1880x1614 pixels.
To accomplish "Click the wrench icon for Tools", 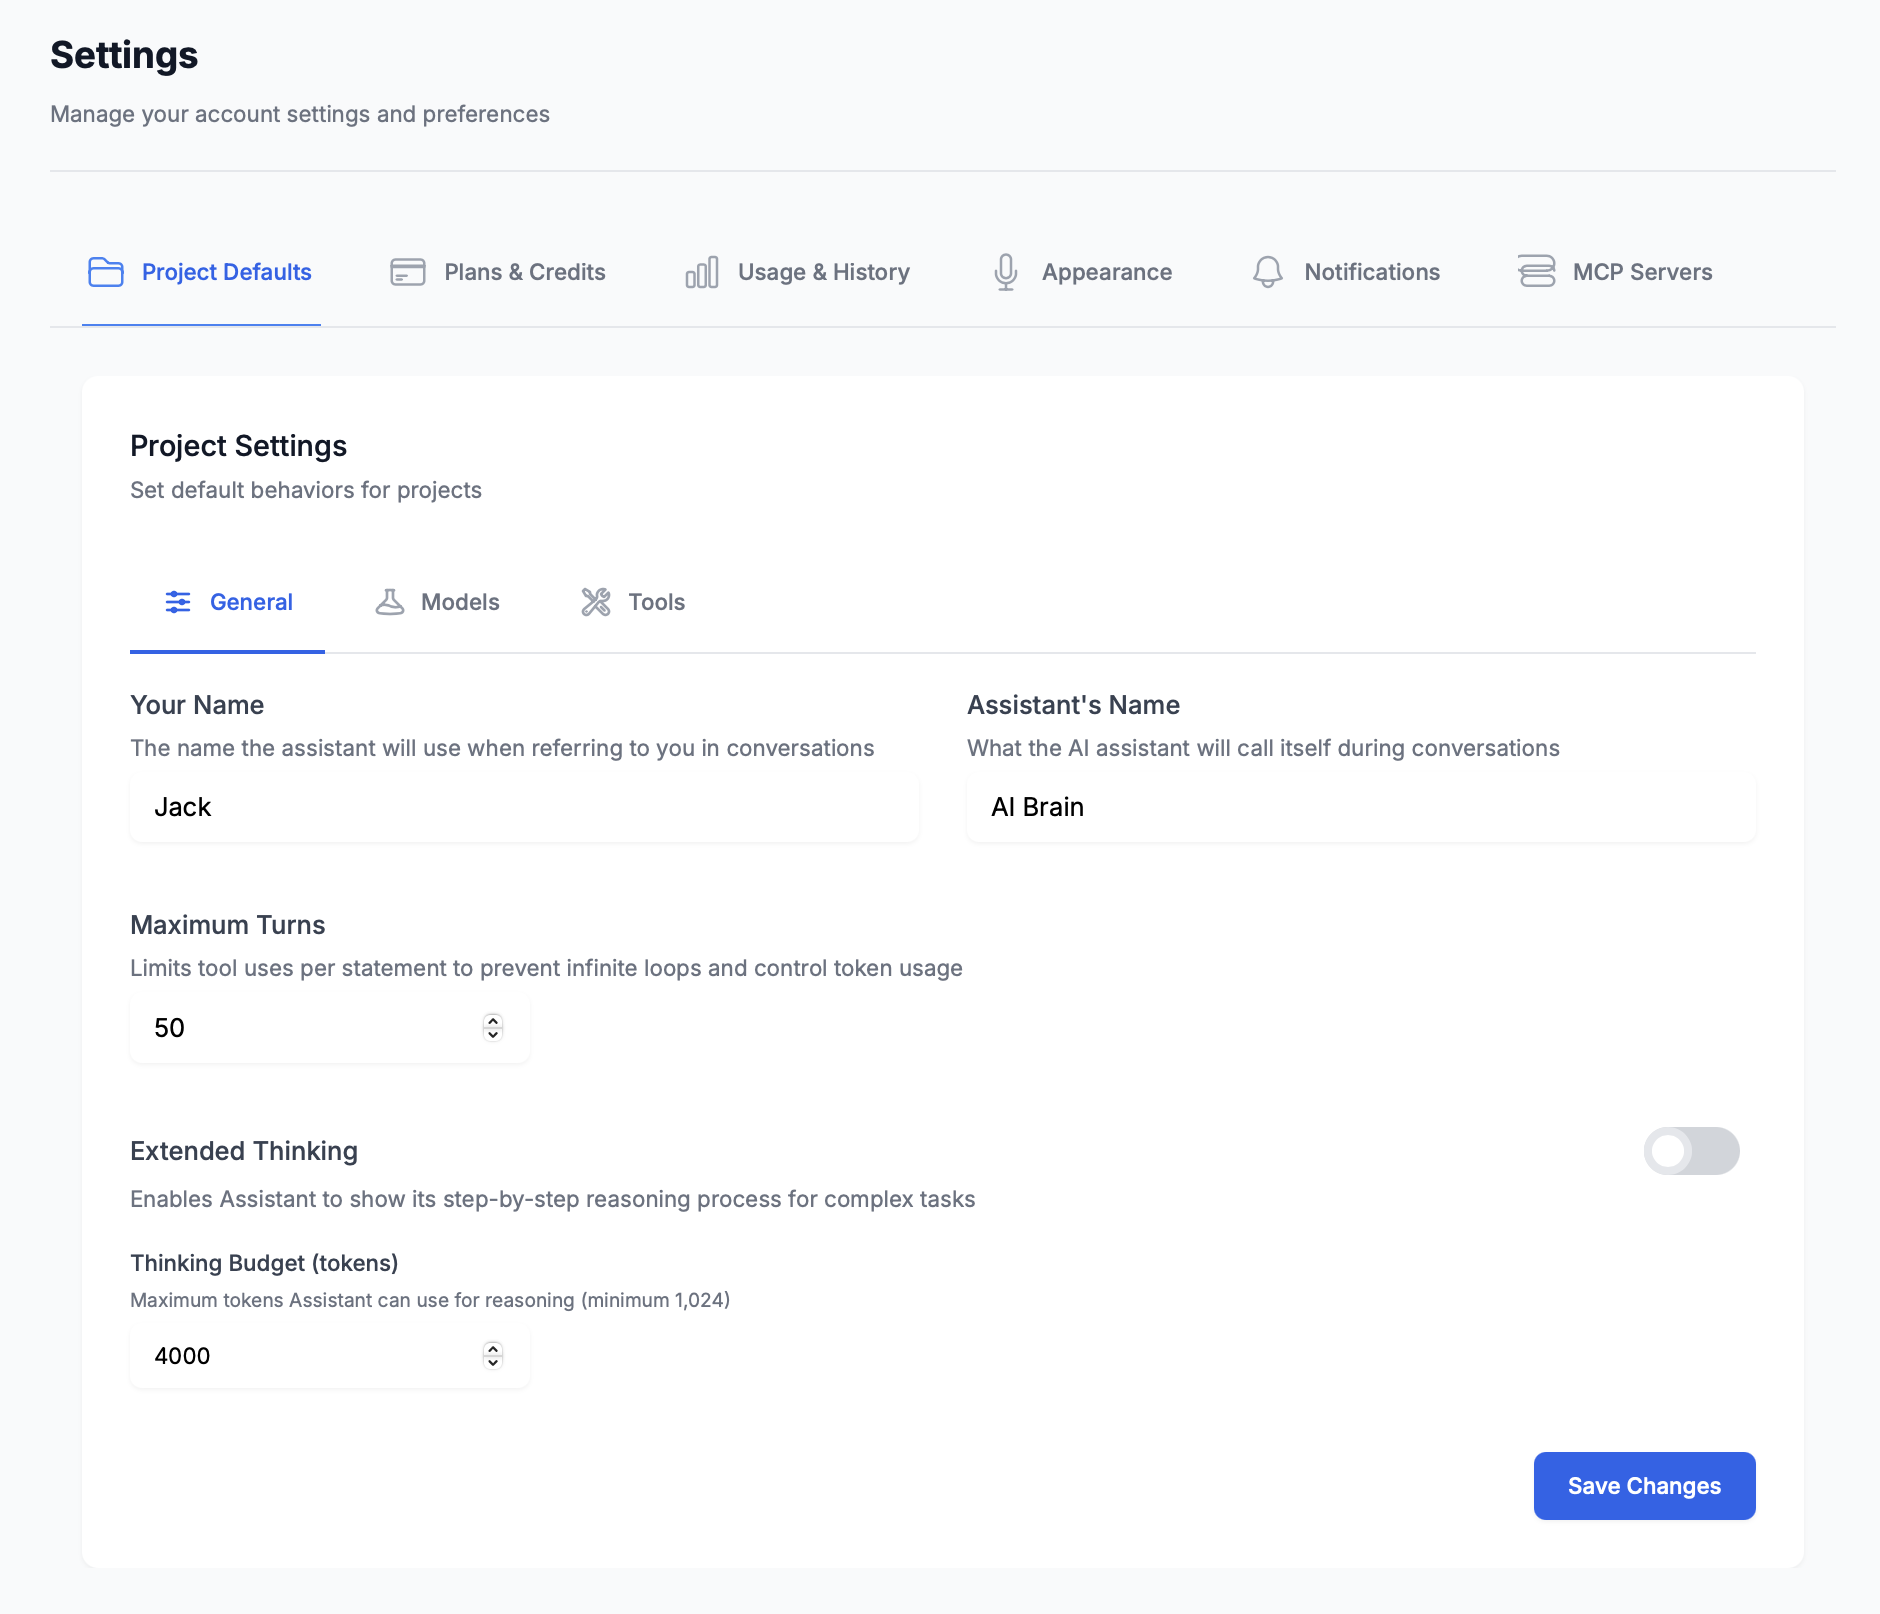I will tap(596, 602).
